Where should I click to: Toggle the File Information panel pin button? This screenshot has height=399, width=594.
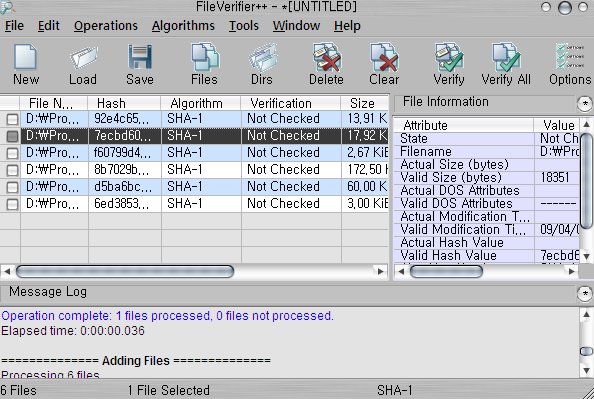585,103
